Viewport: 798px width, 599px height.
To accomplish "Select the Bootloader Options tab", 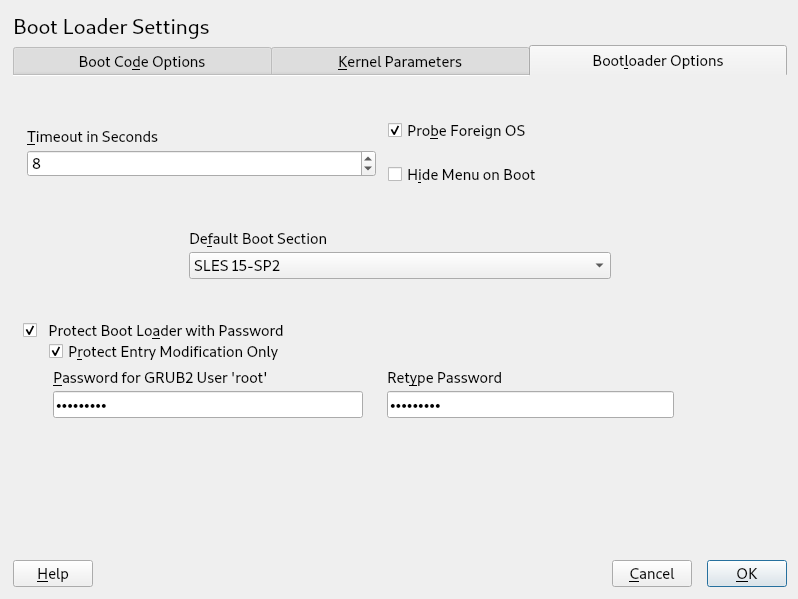I will (x=657, y=60).
